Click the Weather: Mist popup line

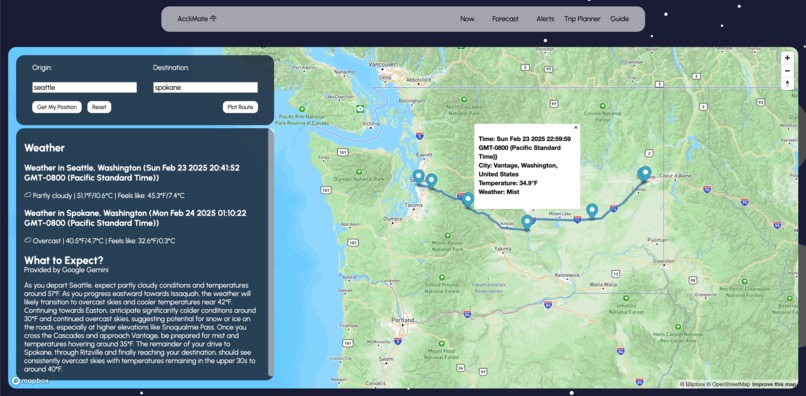499,191
